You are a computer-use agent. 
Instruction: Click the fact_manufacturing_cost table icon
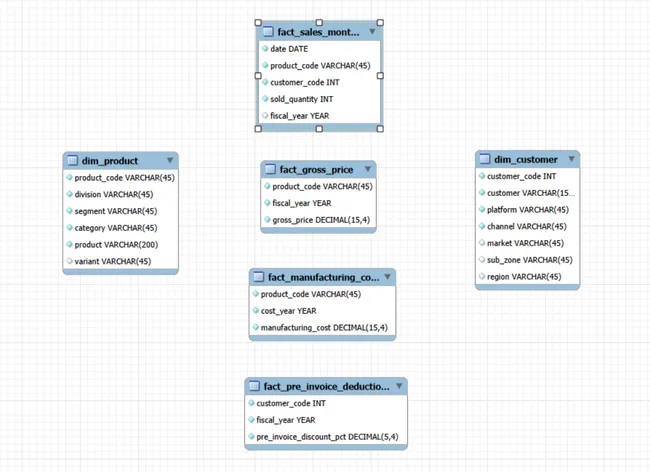(259, 277)
